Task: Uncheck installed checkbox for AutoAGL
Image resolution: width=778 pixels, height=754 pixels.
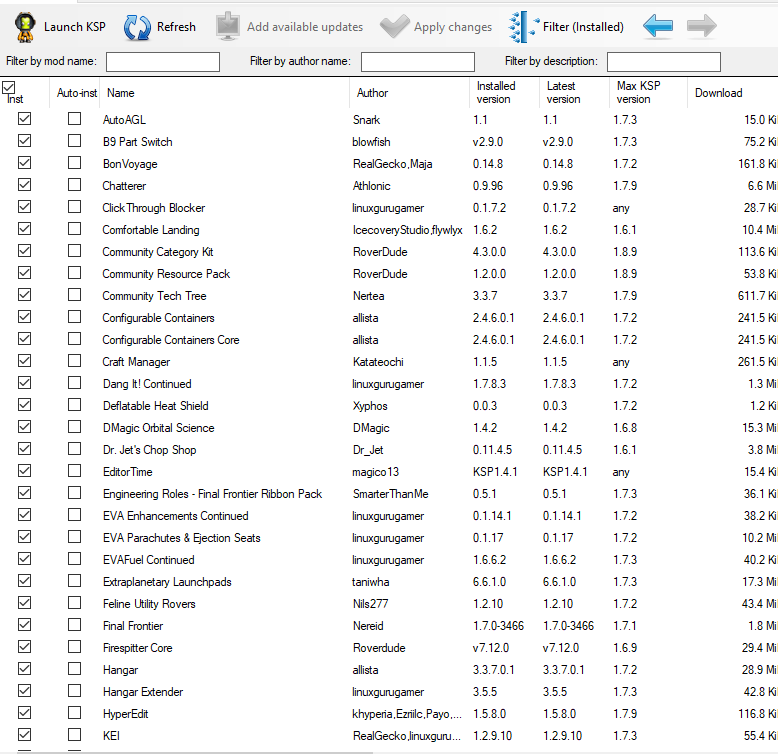Action: [24, 119]
